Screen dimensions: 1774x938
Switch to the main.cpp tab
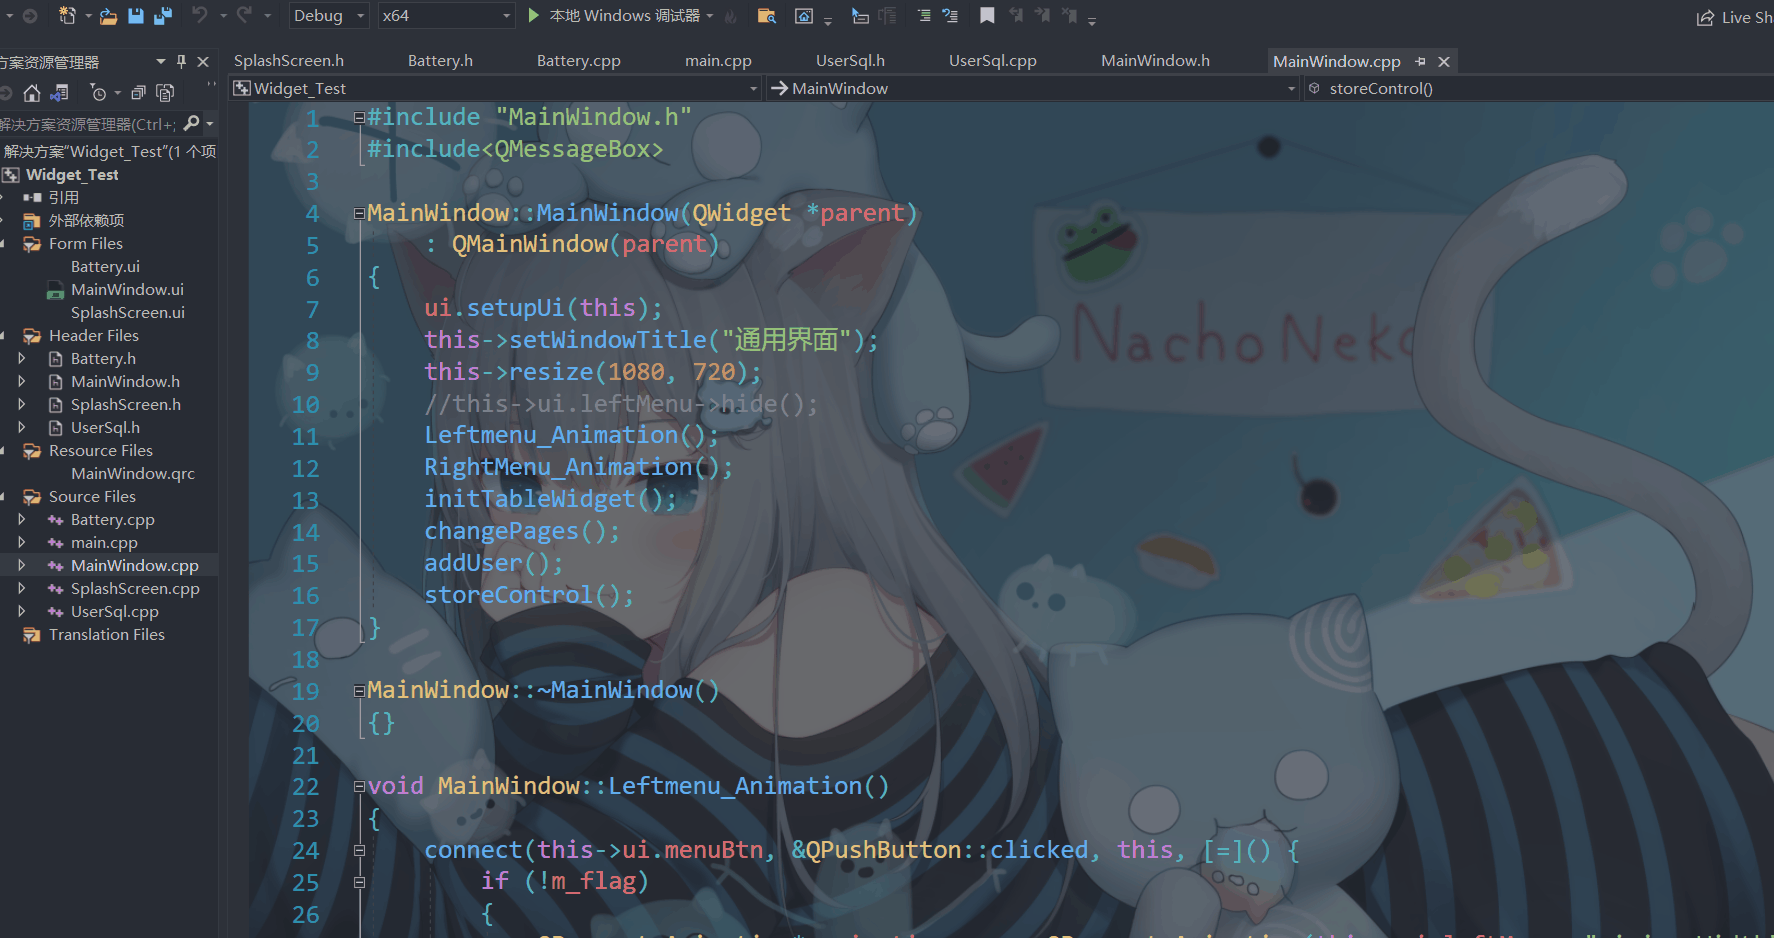718,61
